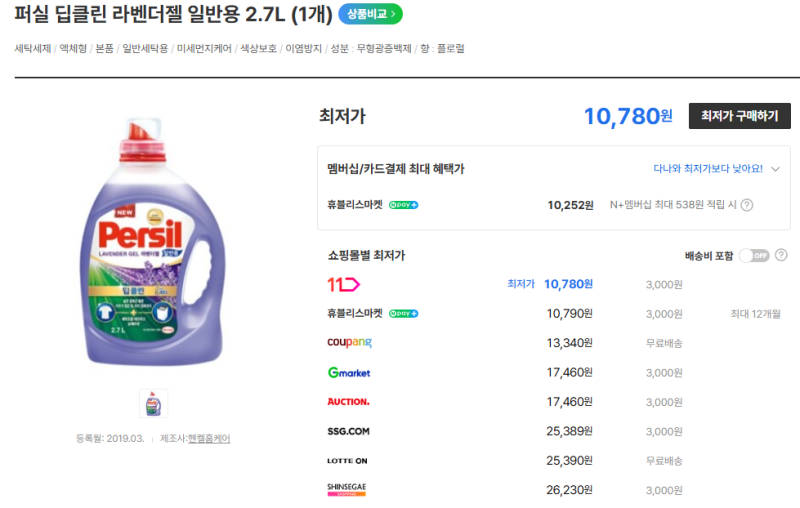The image size is (800, 508).
Task: Toggle the 배송비 포함 switch
Action: click(x=754, y=256)
